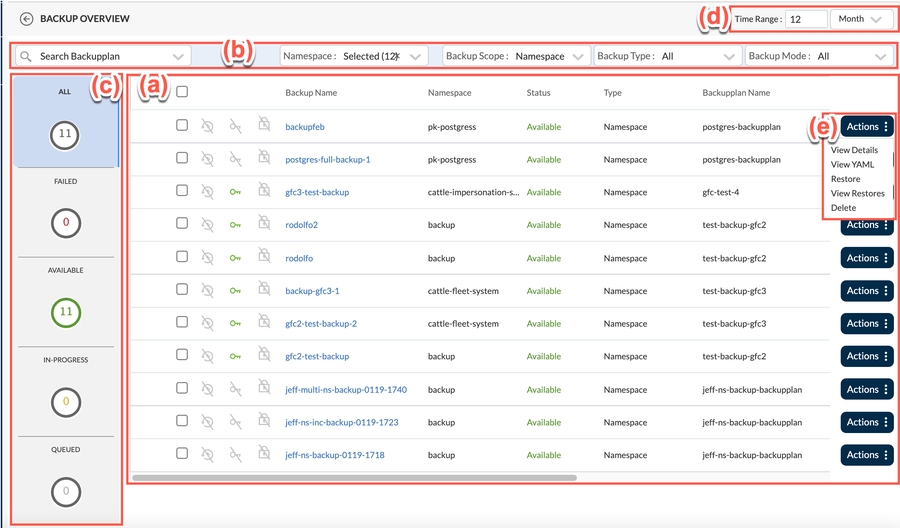900x528 pixels.
Task: Click the Time Range number input field
Action: (x=806, y=19)
